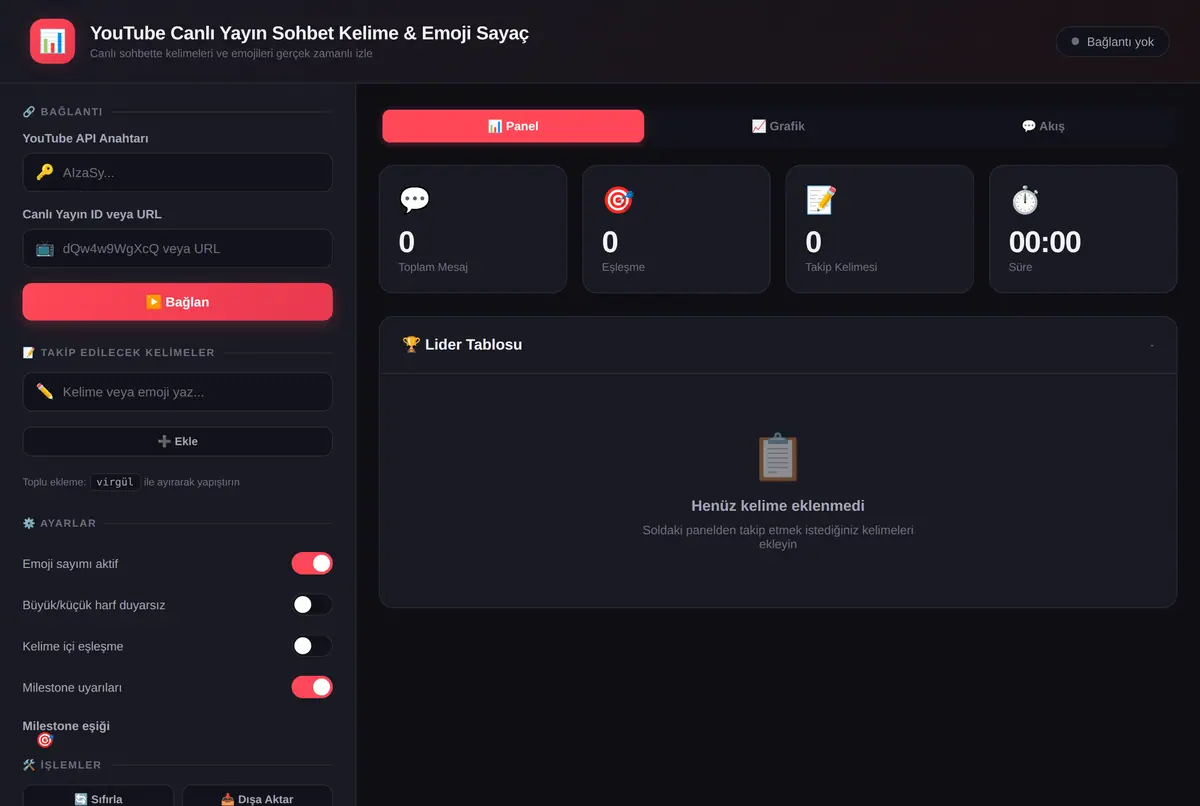Click the Bağlantı yok status badge
Image resolution: width=1200 pixels, height=806 pixels.
coord(1112,42)
